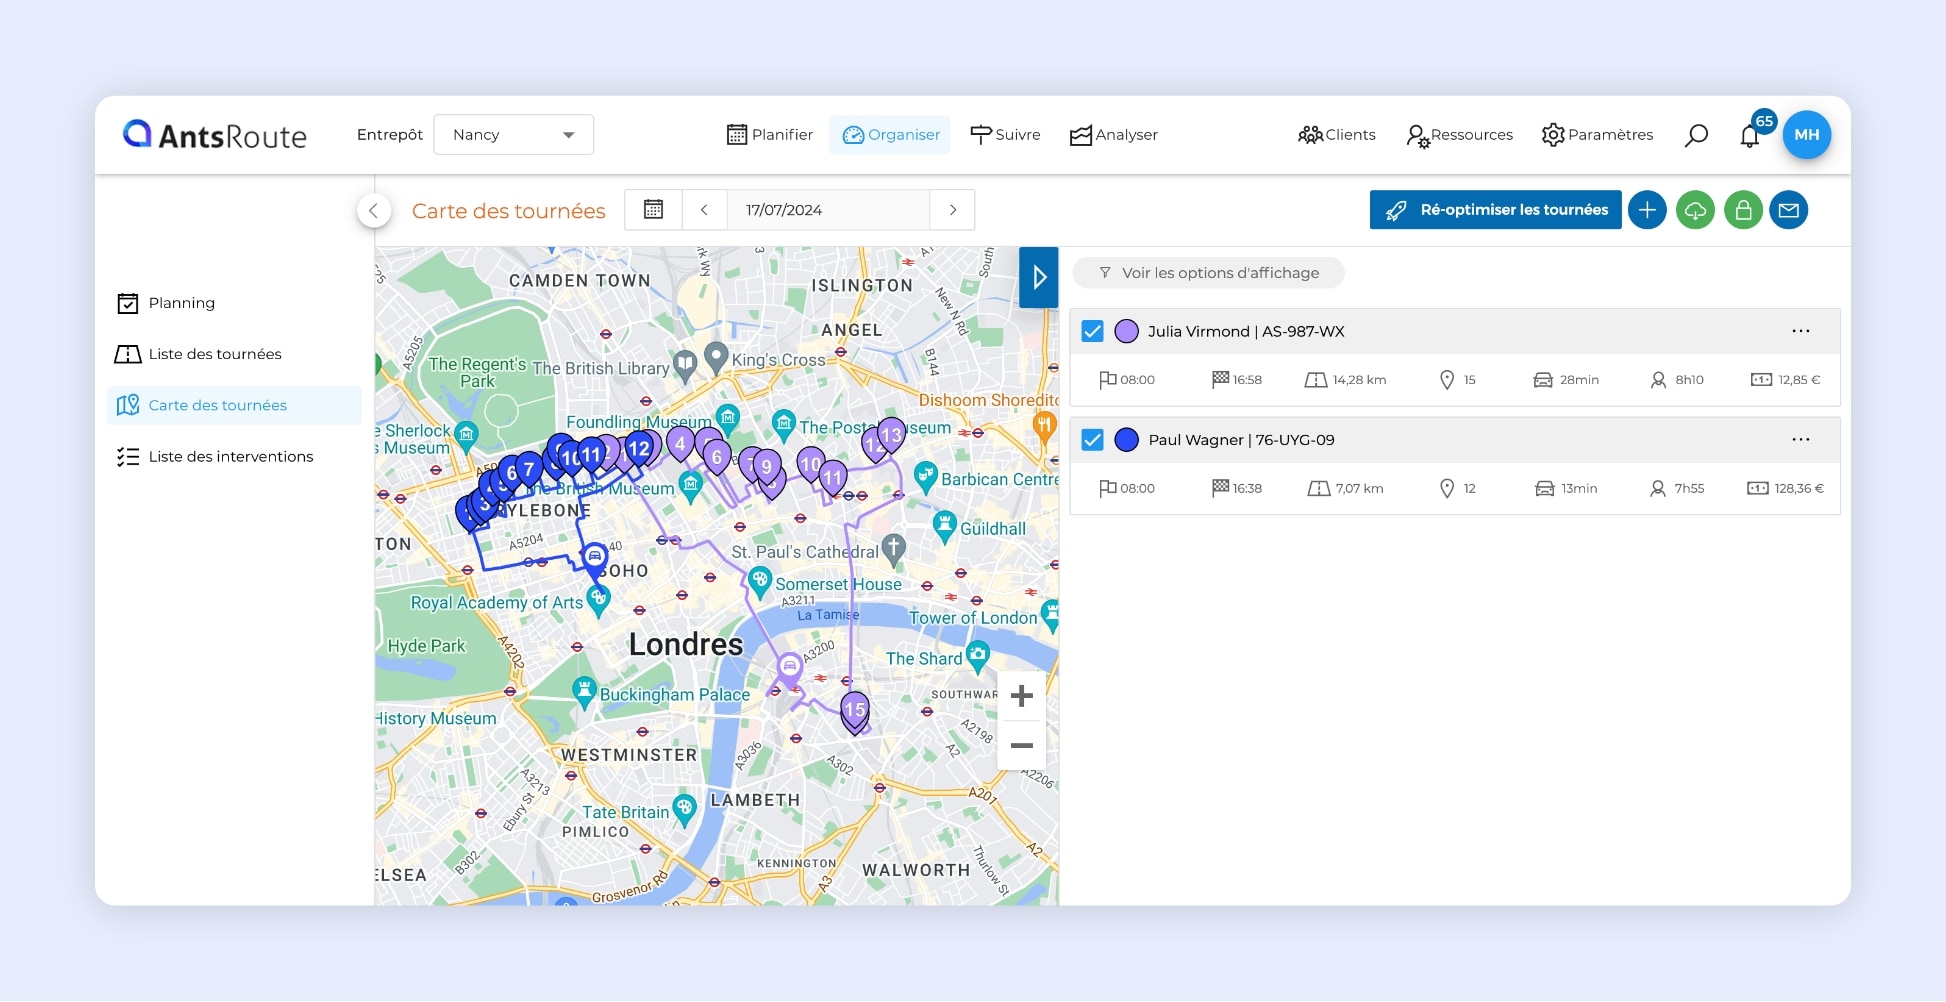Click the notification bell icon
This screenshot has height=1002, width=1946.
coord(1749,136)
